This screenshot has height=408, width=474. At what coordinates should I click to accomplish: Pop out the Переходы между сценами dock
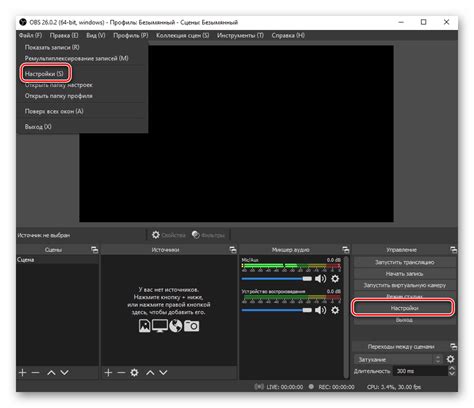coord(453,347)
